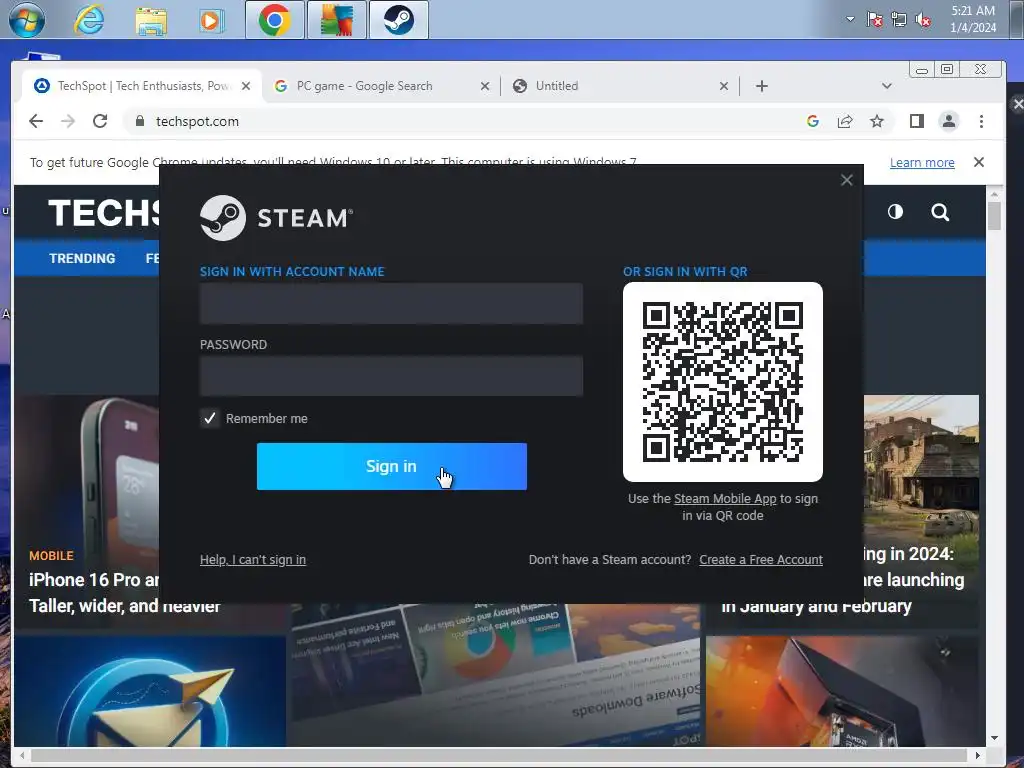Open the Windows Start menu orb

coord(27,20)
